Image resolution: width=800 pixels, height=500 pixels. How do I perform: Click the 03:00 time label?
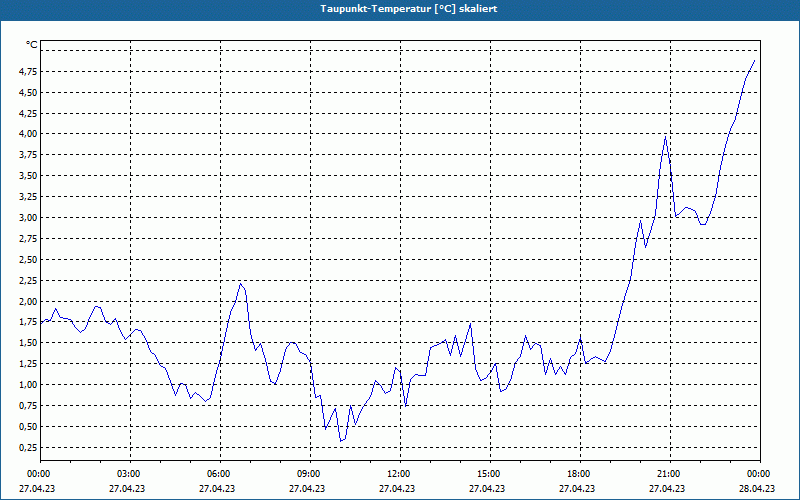click(128, 474)
